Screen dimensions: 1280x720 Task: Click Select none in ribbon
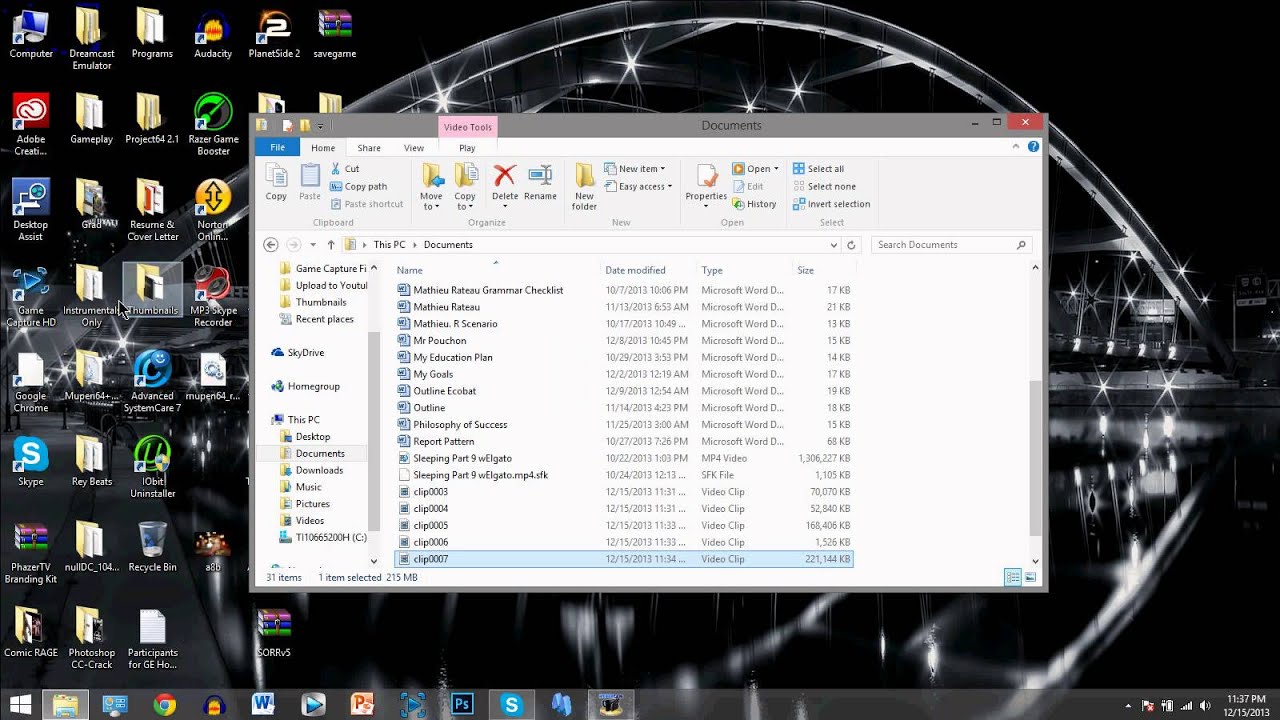click(x=824, y=186)
